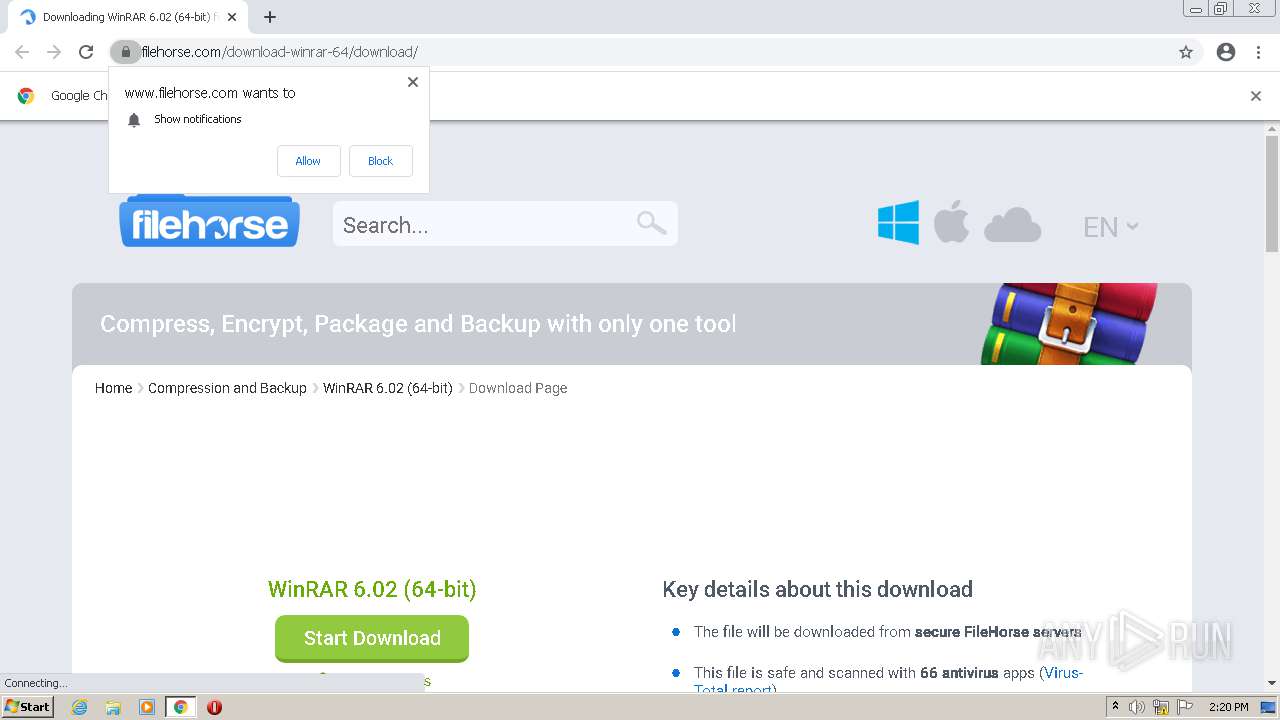Open File Explorer folder in taskbar
Viewport: 1280px width, 720px height.
pos(113,707)
